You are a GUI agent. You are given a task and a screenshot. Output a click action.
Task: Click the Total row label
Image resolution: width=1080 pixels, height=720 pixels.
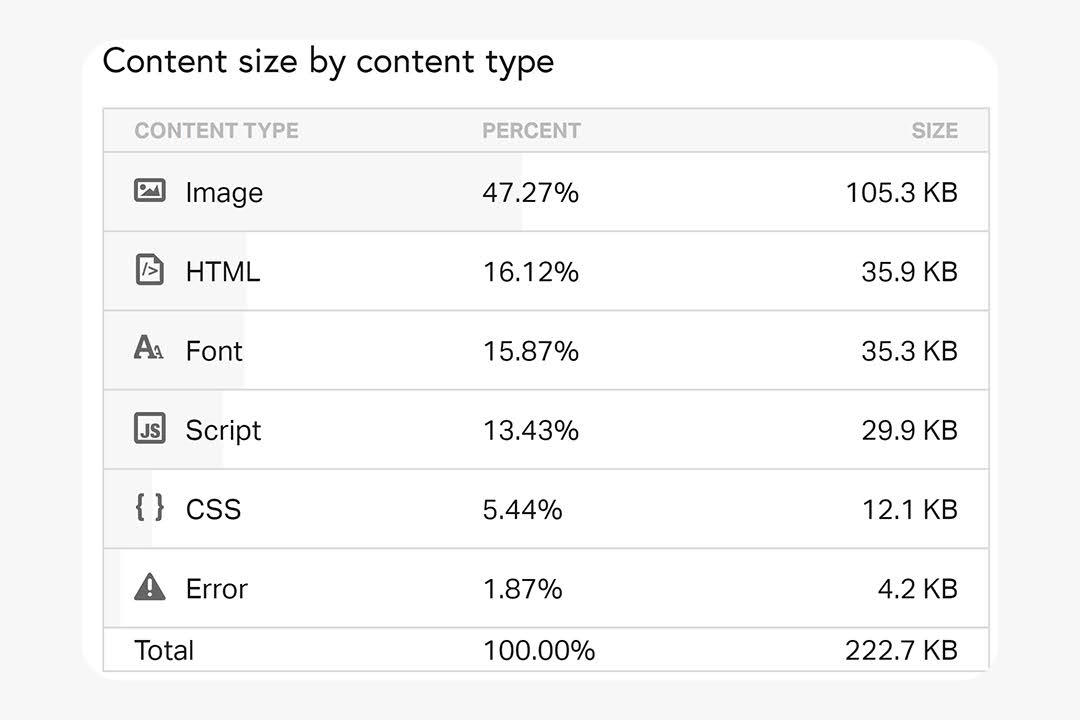click(164, 650)
